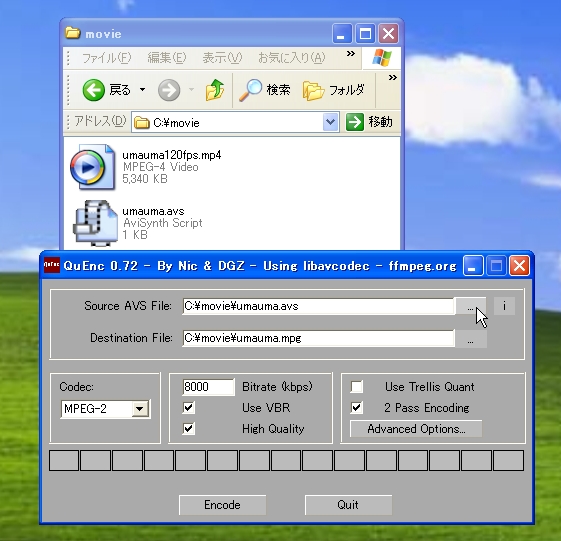This screenshot has height=541, width=561.
Task: Toggle the High Quality checkbox
Action: pos(188,428)
